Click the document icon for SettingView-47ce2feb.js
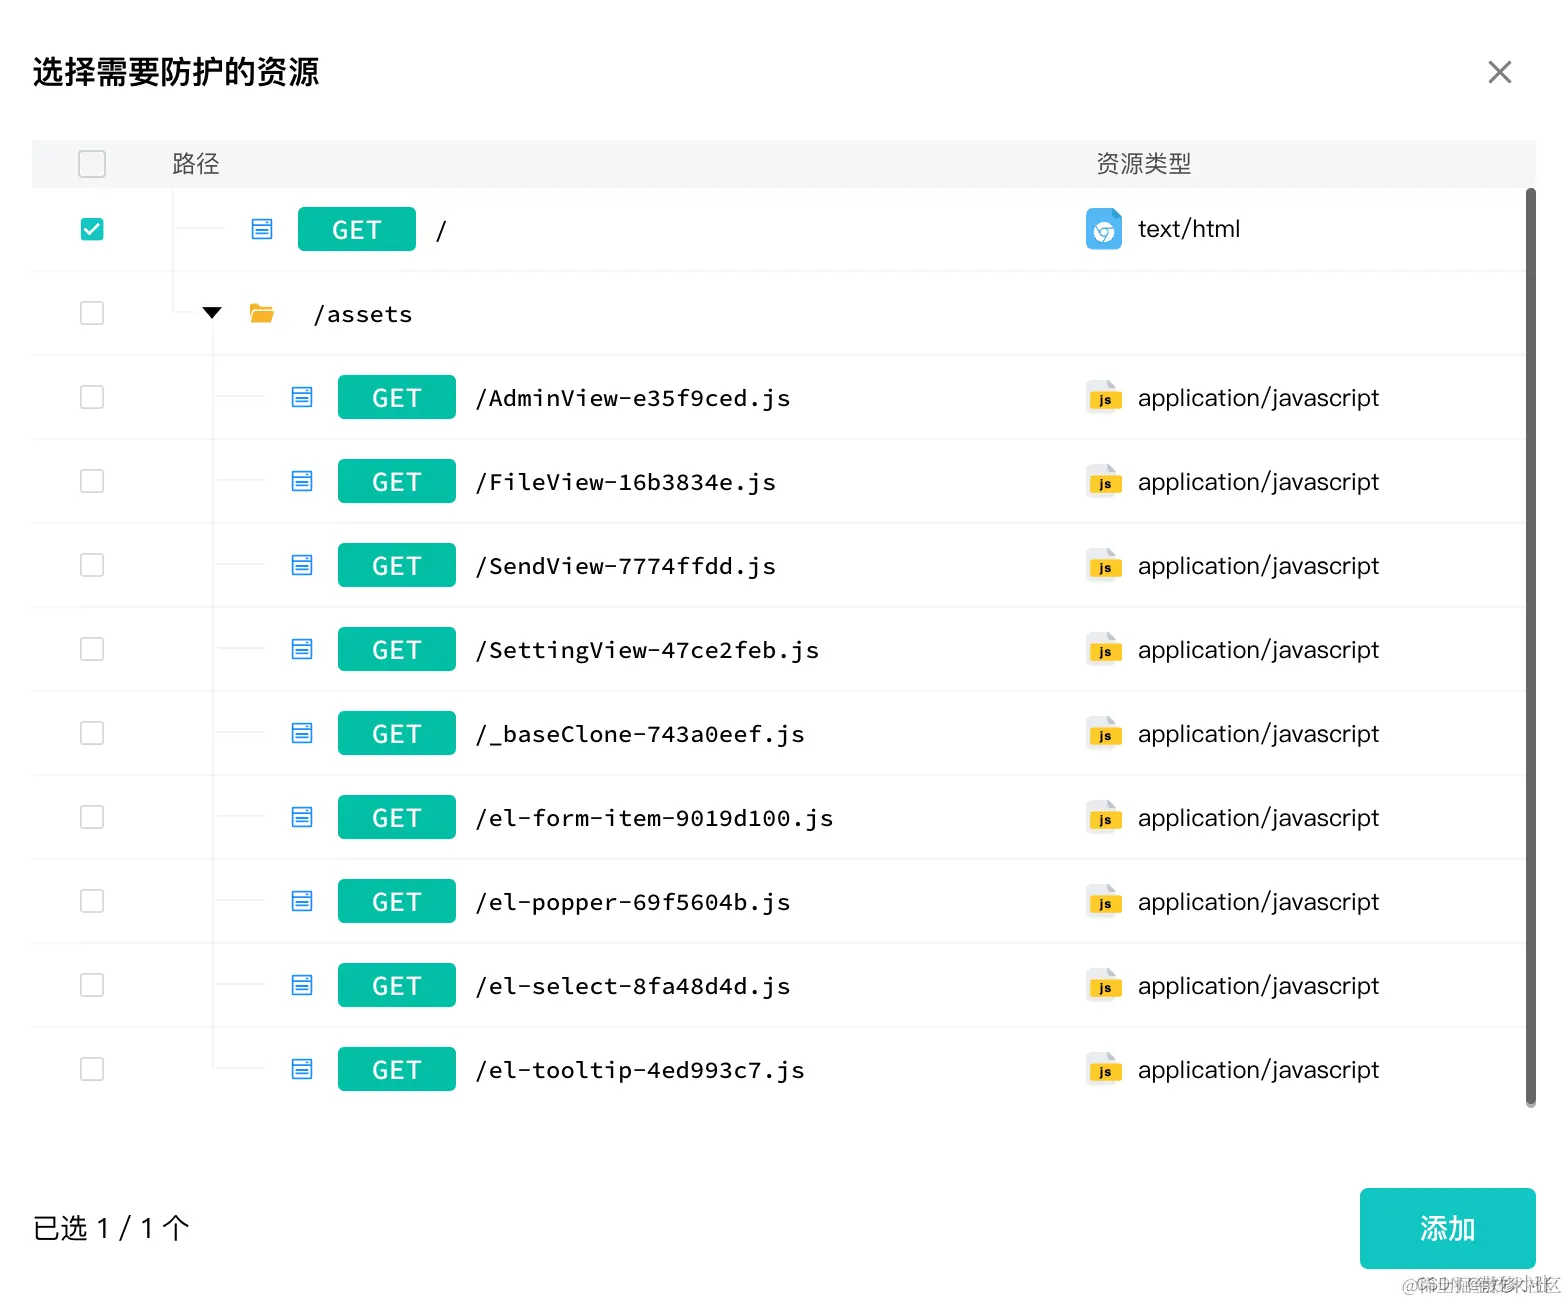1568x1302 pixels. click(x=302, y=649)
